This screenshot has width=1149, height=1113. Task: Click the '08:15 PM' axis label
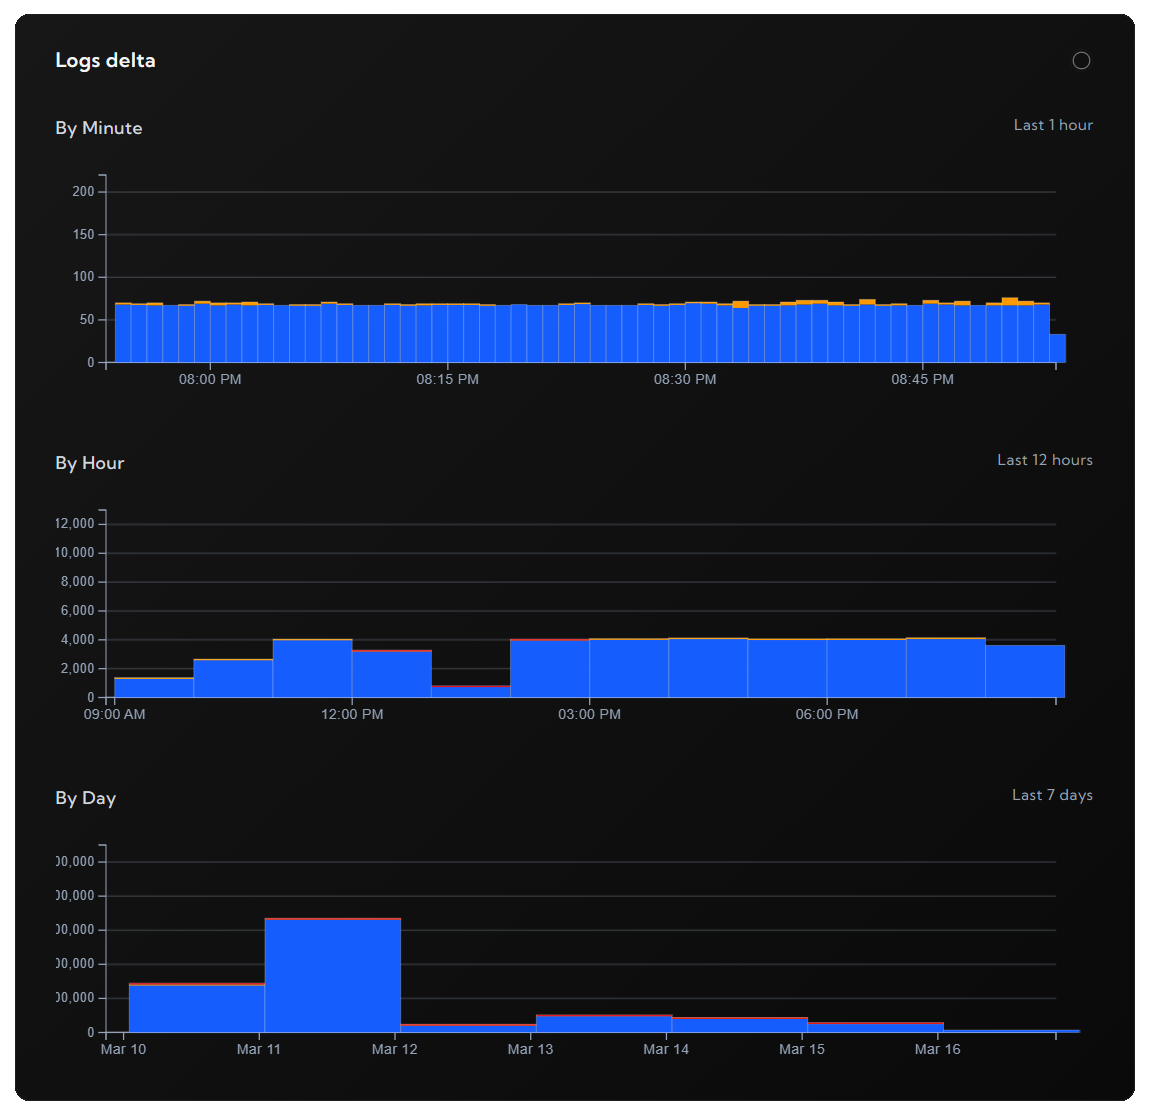point(448,380)
